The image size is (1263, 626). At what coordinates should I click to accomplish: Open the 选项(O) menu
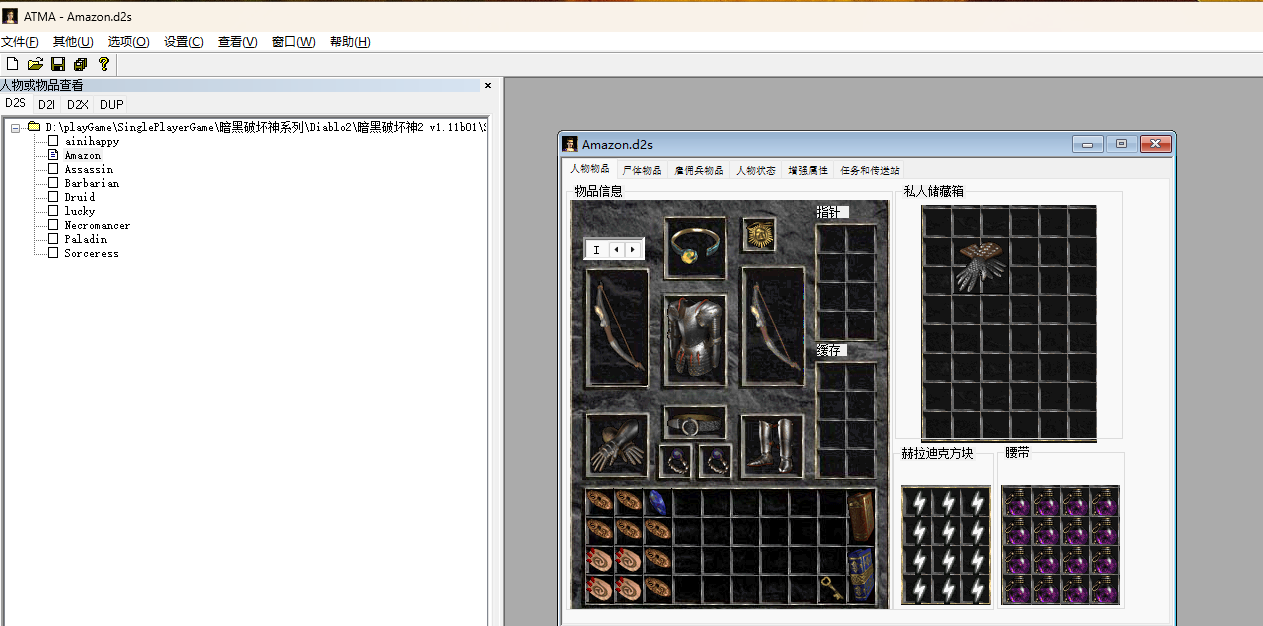pyautogui.click(x=128, y=41)
